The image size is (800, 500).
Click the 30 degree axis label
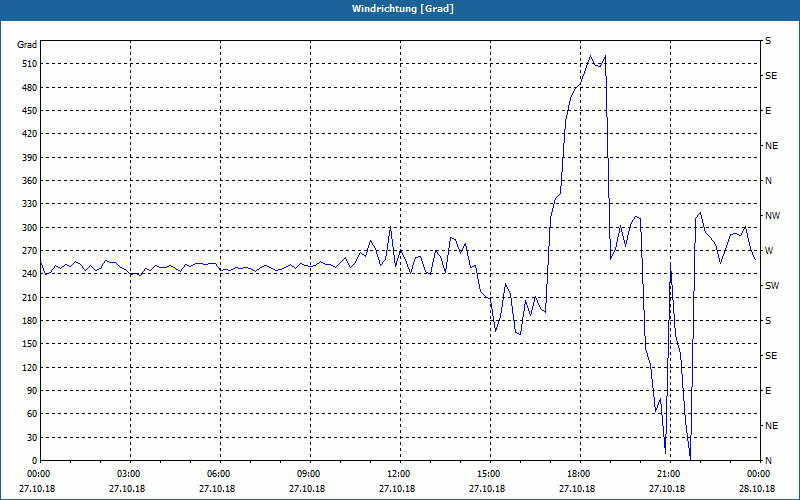(x=32, y=437)
